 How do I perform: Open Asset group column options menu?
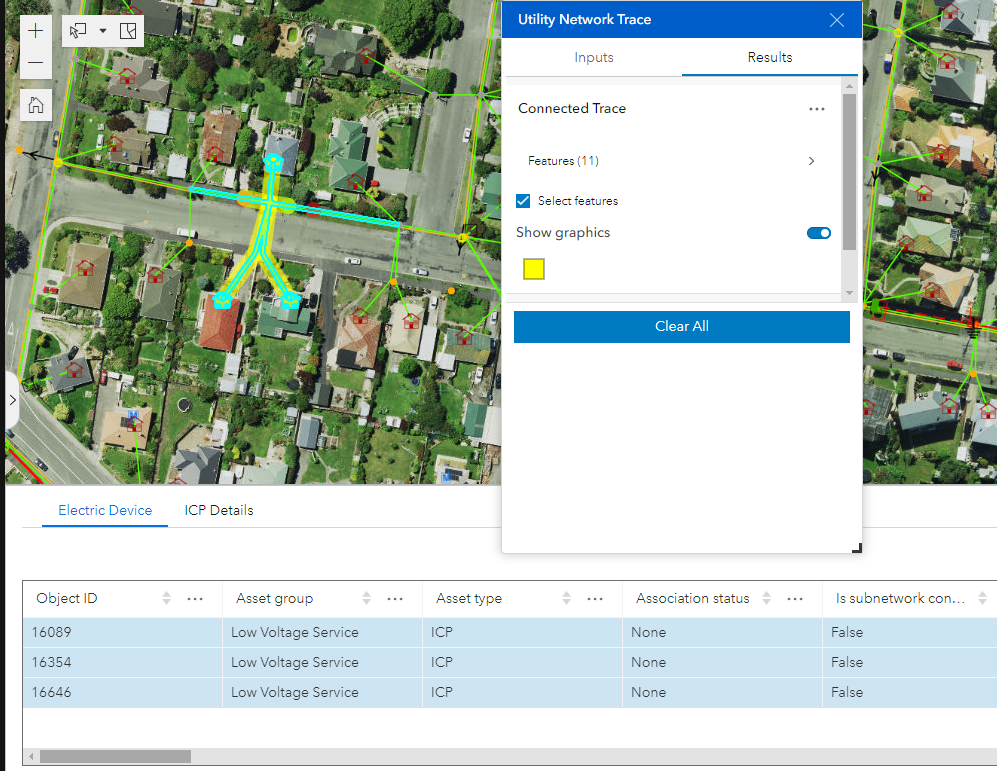point(395,599)
